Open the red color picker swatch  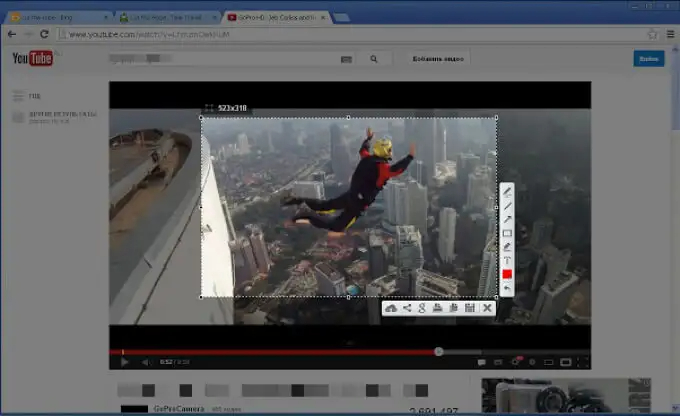(507, 274)
